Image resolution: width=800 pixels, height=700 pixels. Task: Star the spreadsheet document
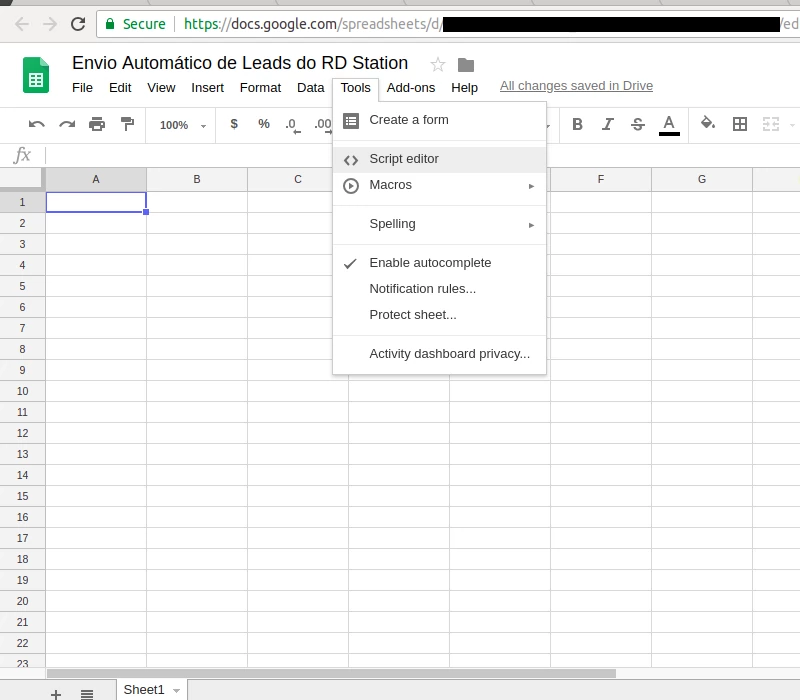pyautogui.click(x=436, y=63)
